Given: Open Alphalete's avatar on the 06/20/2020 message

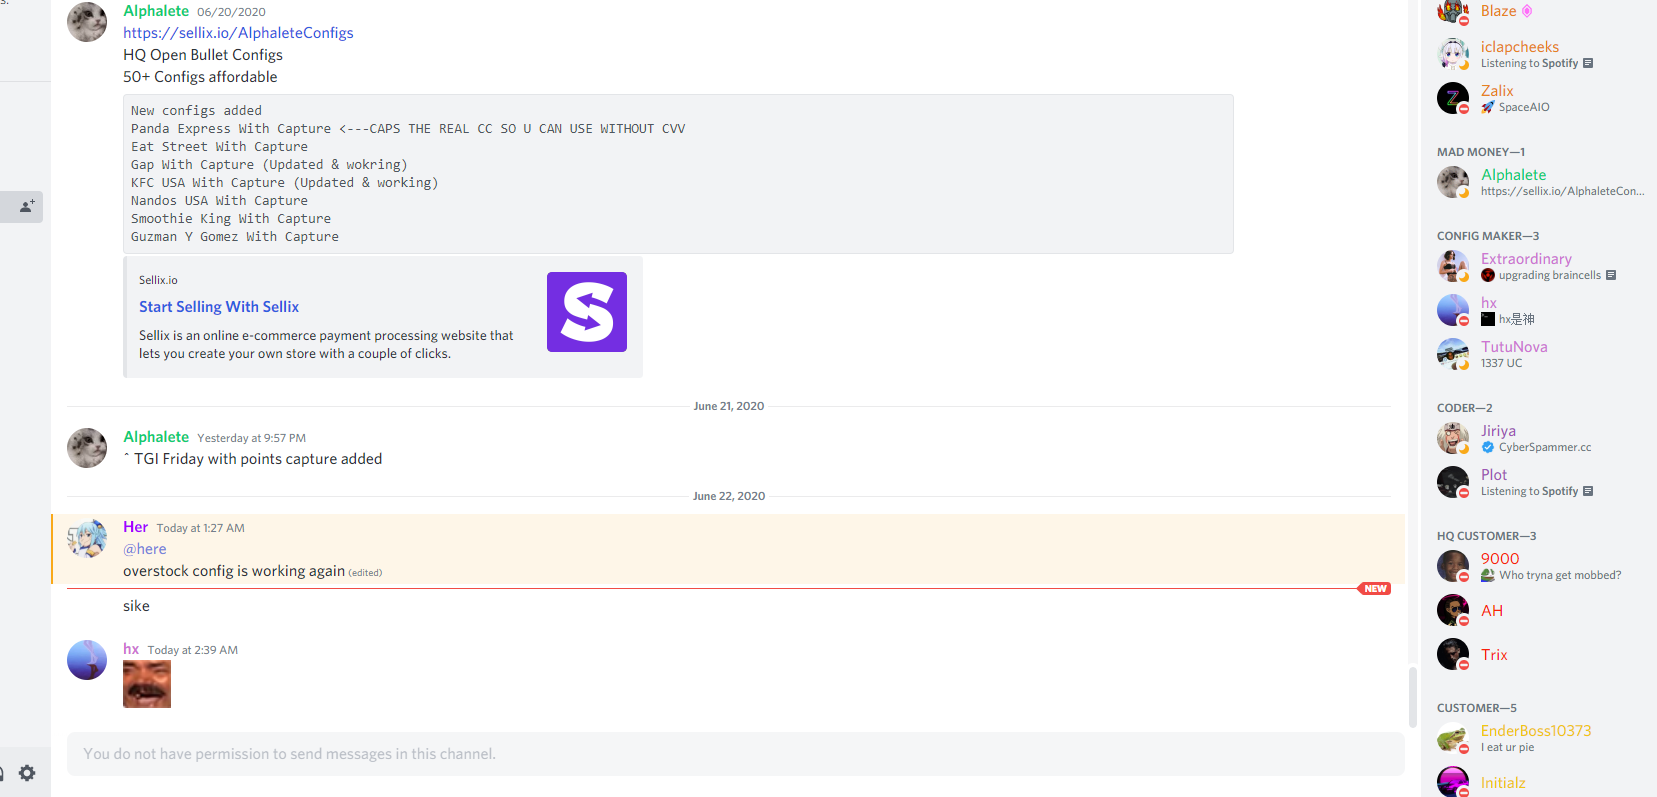Looking at the screenshot, I should (87, 21).
